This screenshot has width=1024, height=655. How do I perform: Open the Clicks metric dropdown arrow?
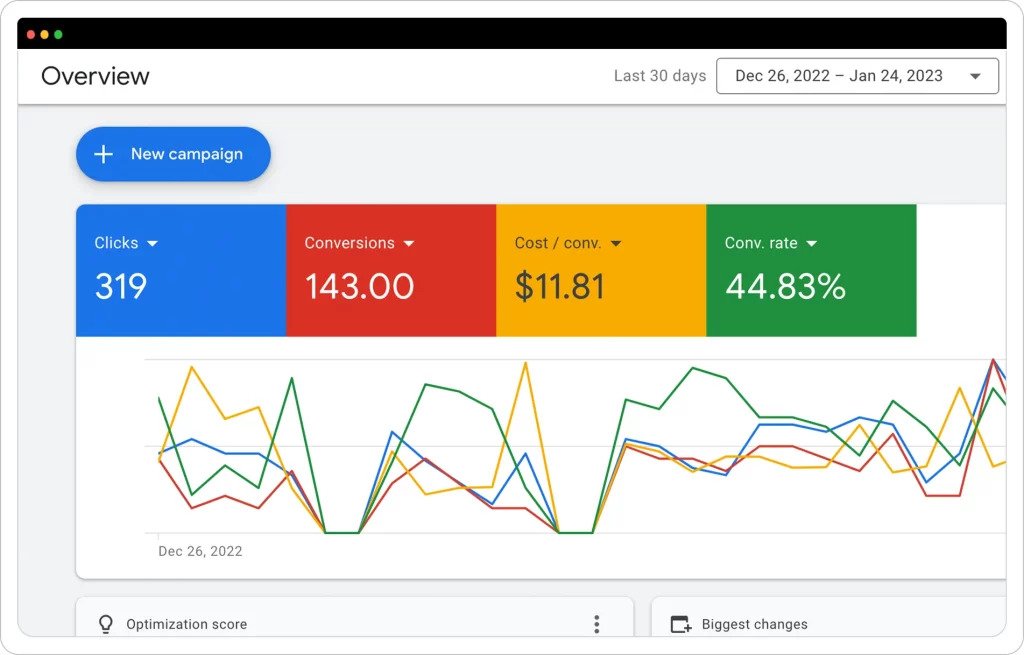coord(153,243)
